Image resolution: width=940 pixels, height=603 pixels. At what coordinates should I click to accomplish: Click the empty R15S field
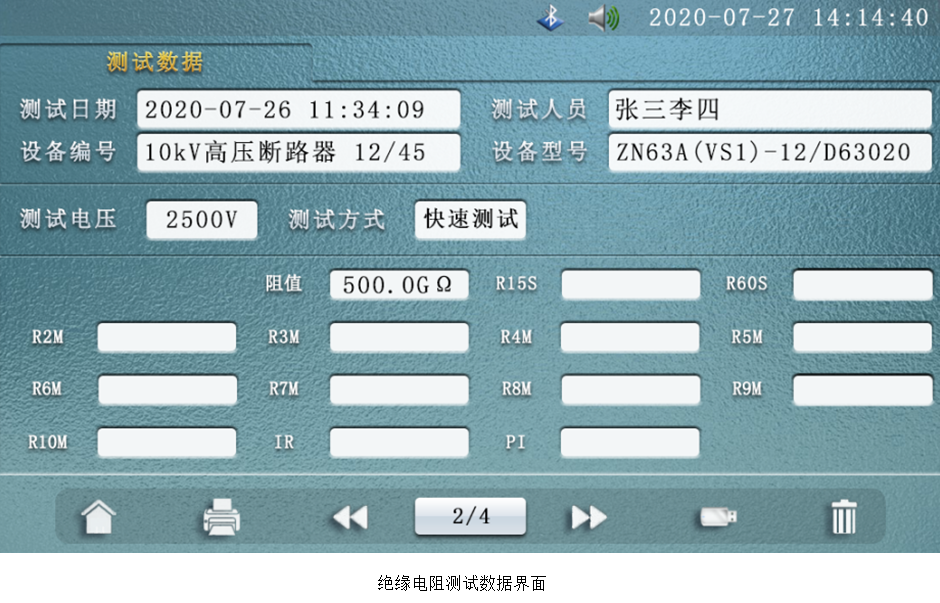click(x=631, y=285)
